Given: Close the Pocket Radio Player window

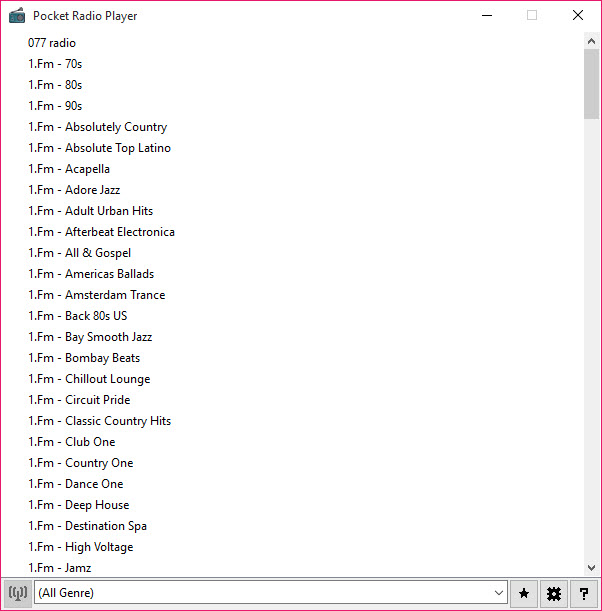Looking at the screenshot, I should 578,16.
